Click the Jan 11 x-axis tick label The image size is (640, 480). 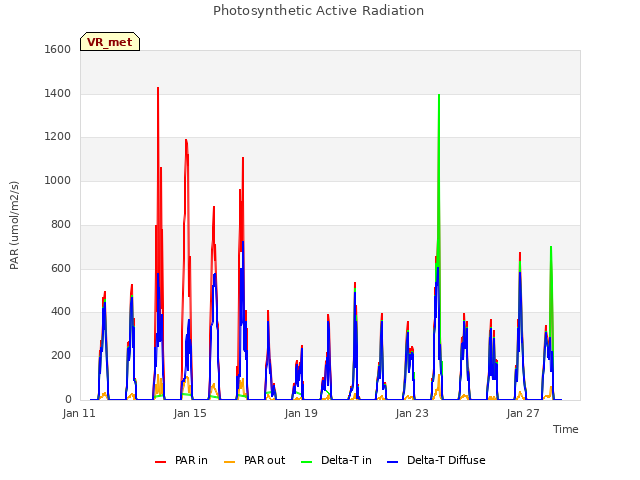coord(79,413)
